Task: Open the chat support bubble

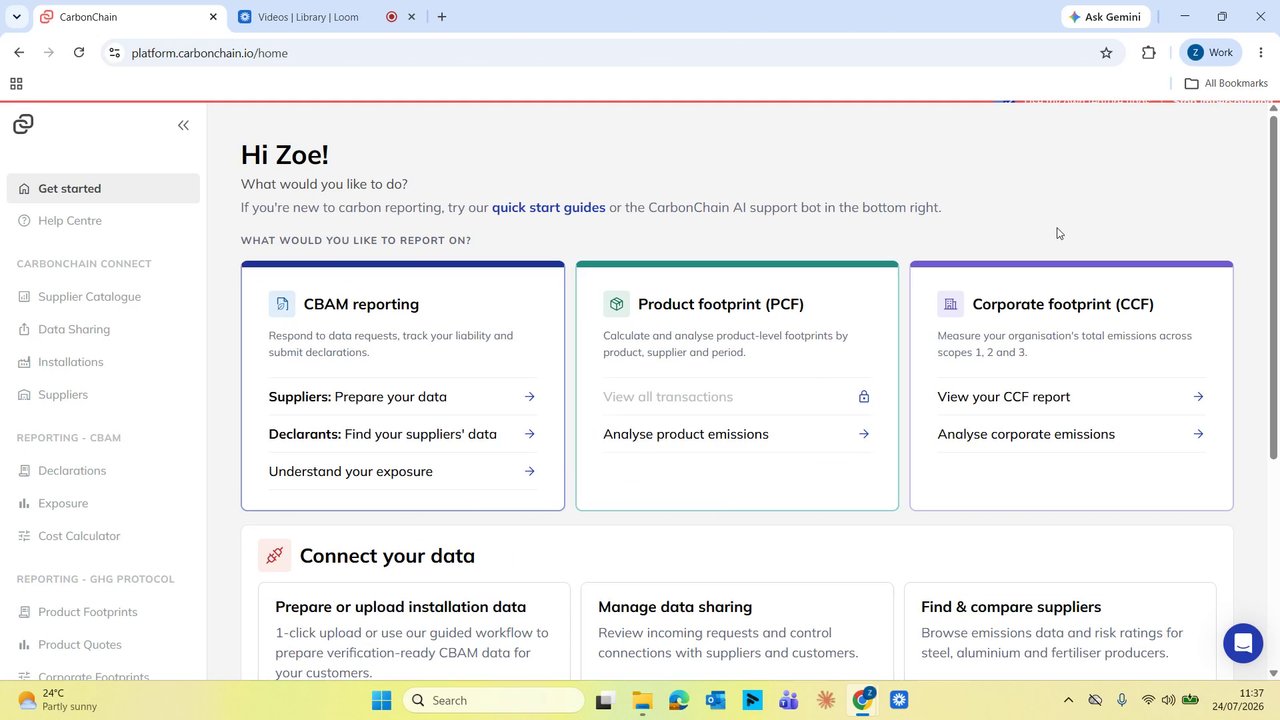Action: (x=1243, y=643)
